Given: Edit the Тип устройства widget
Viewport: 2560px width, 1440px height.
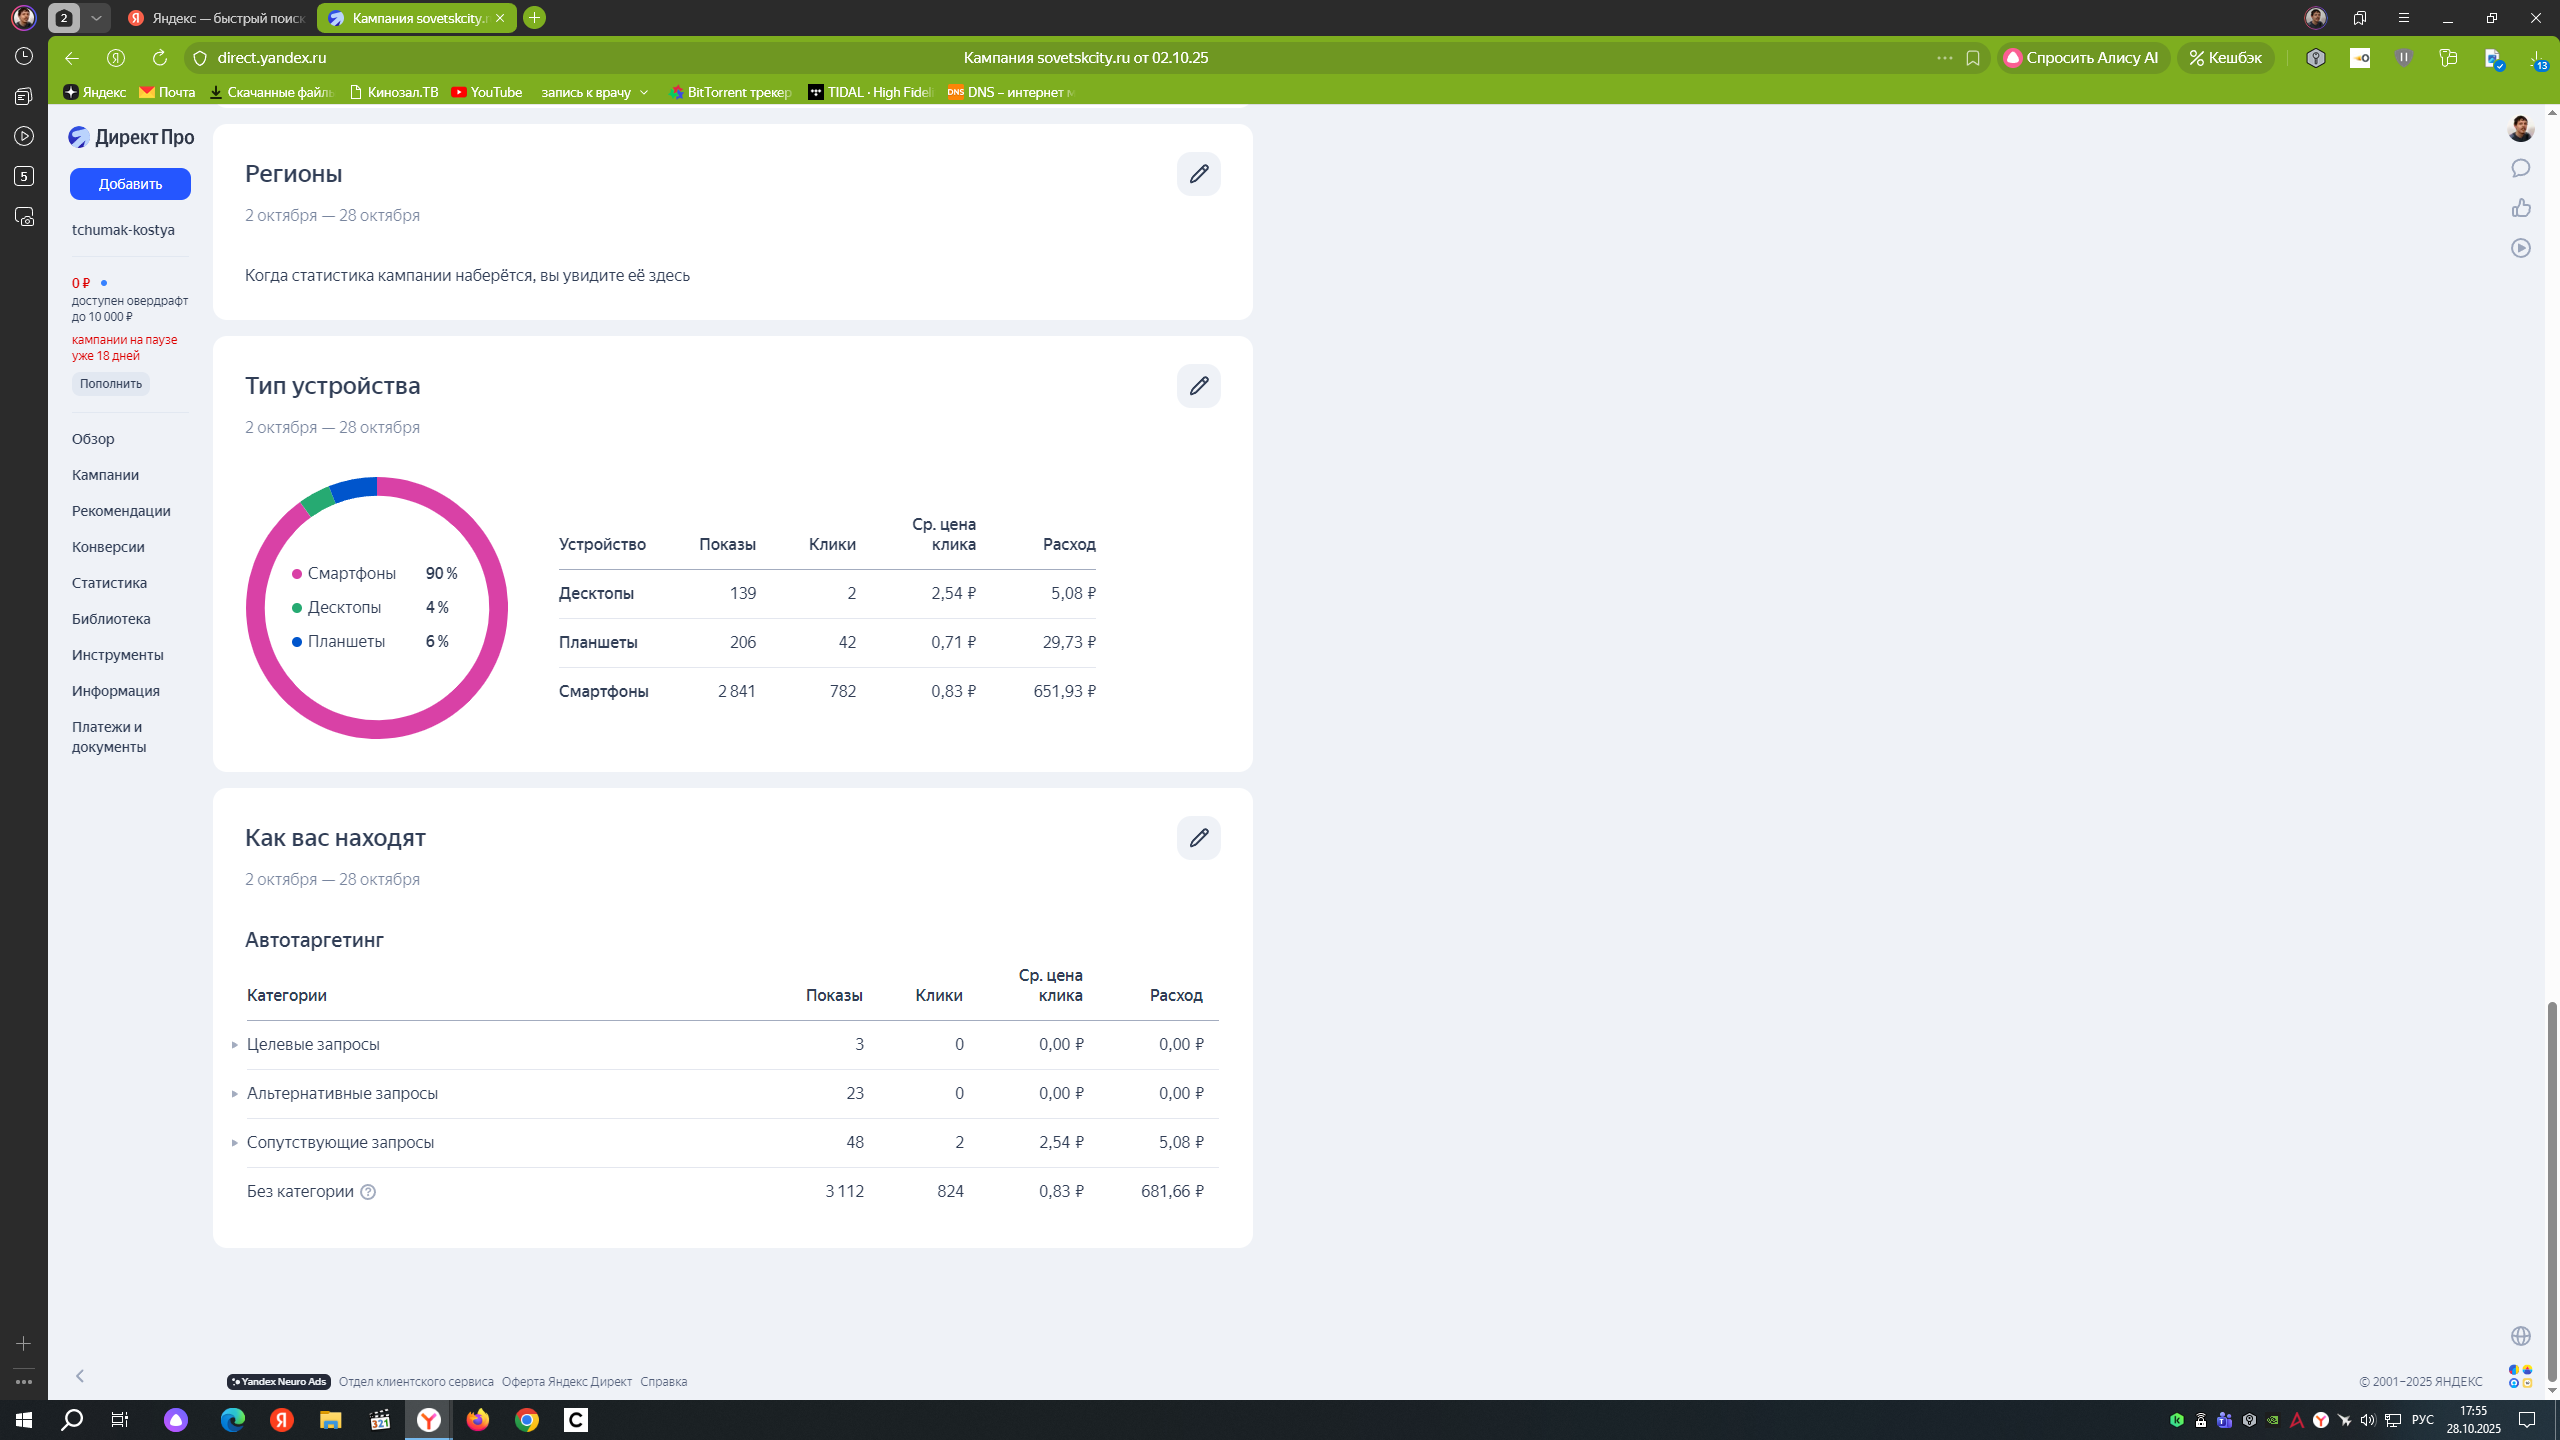Looking at the screenshot, I should 1198,386.
